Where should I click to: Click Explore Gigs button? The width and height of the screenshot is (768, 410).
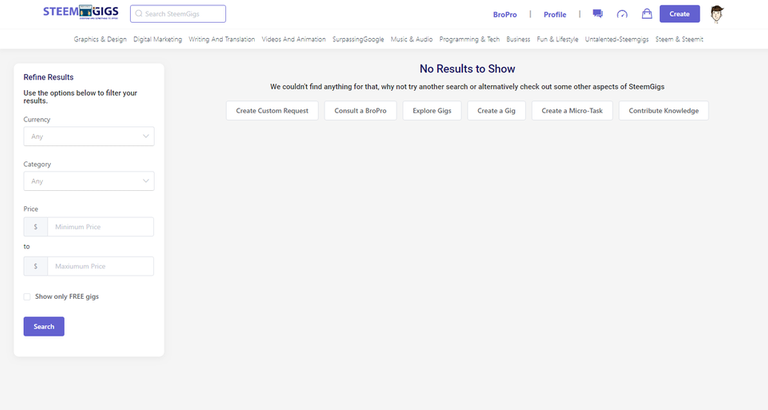coord(432,111)
